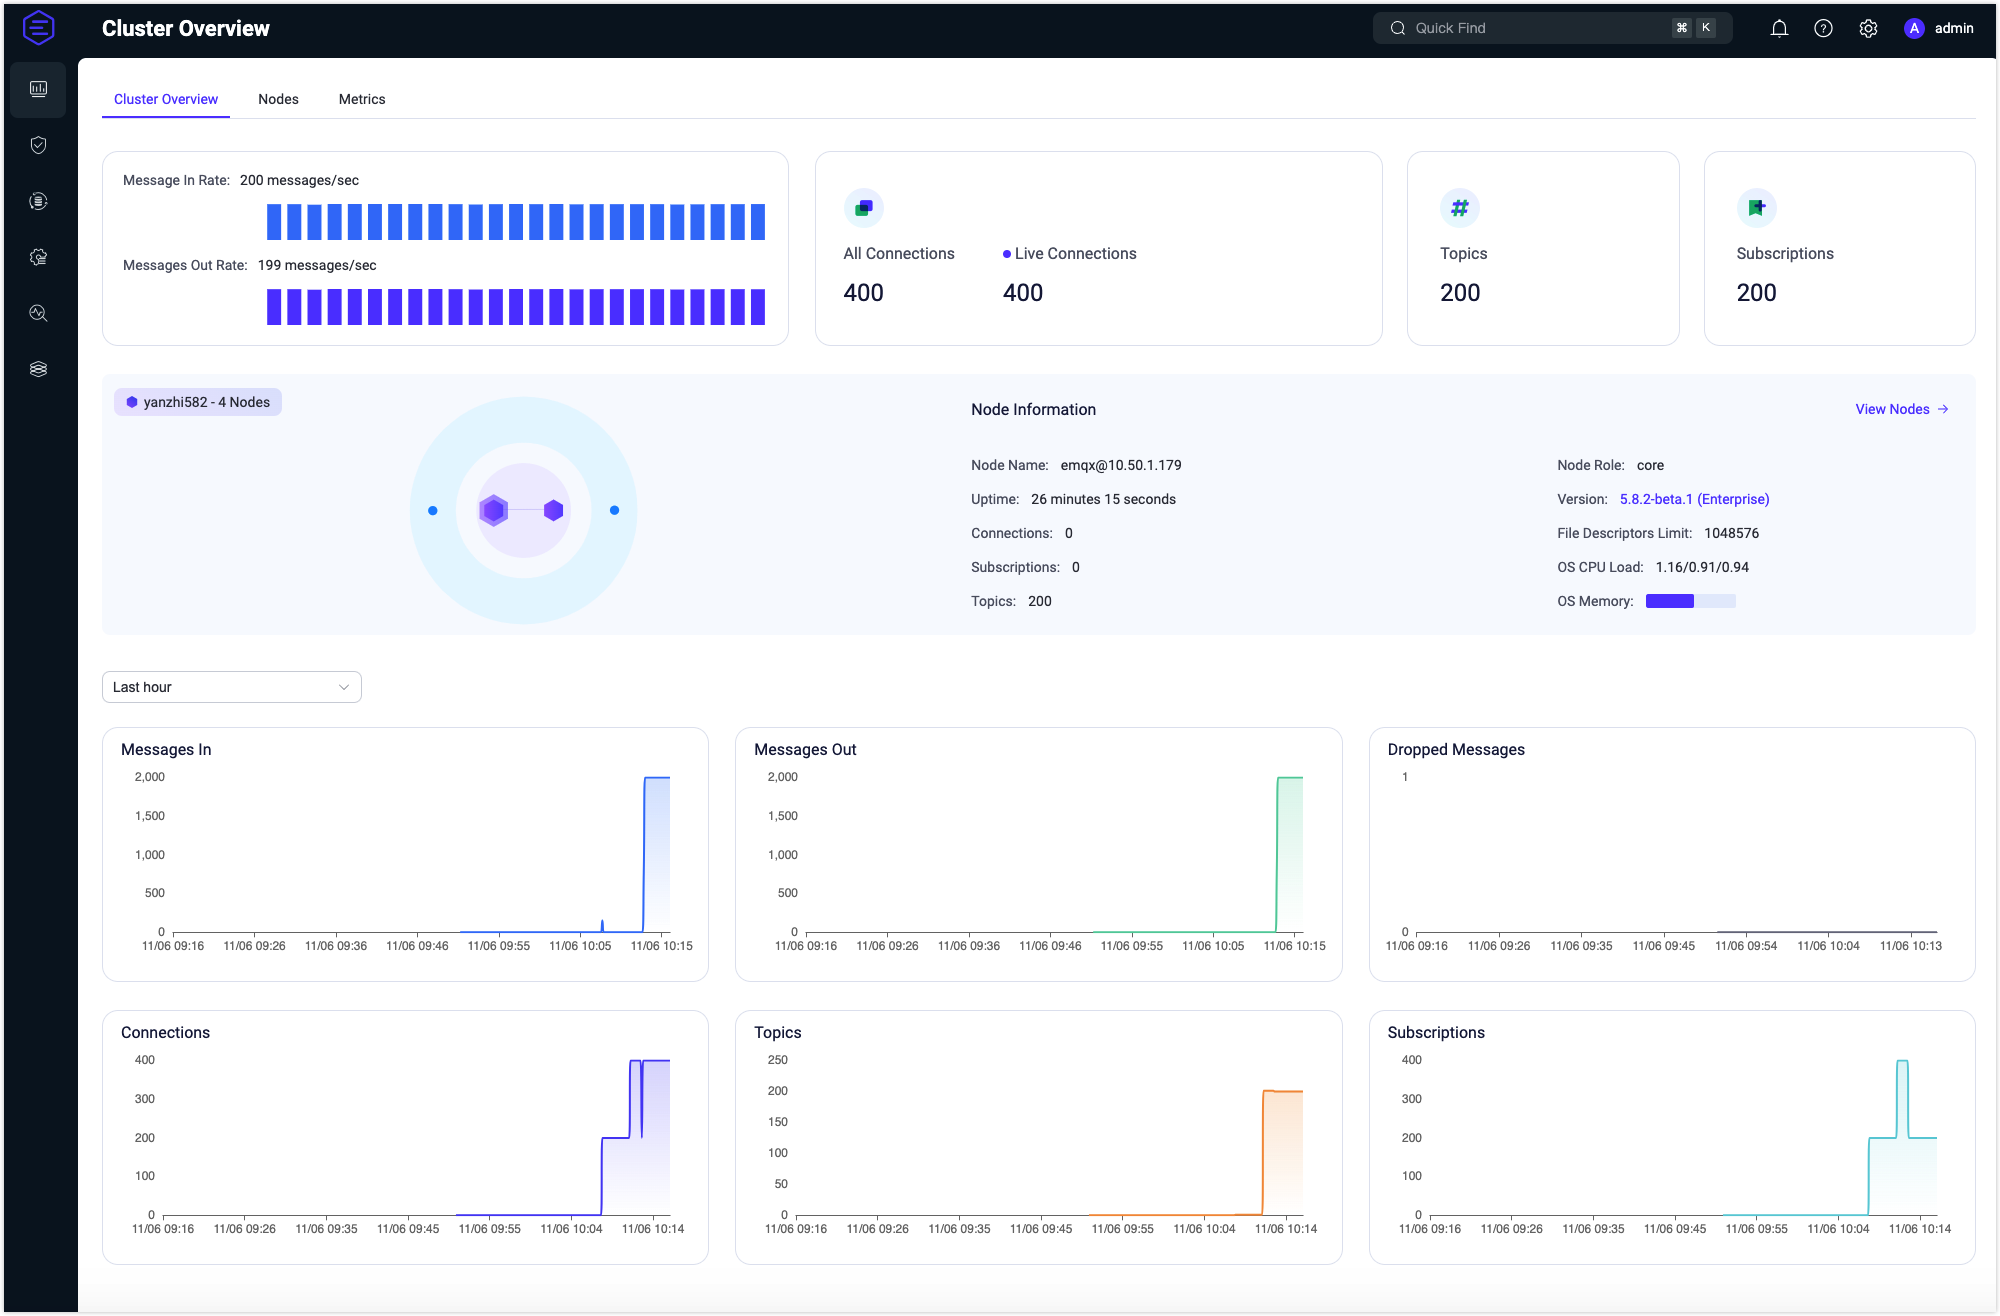The image size is (2000, 1316).
Task: Click the View Nodes link
Action: 1902,409
